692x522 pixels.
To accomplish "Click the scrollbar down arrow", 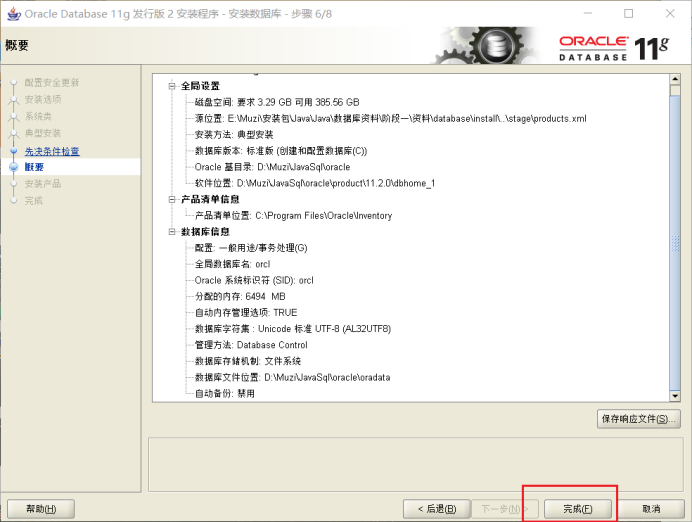I will pyautogui.click(x=675, y=396).
